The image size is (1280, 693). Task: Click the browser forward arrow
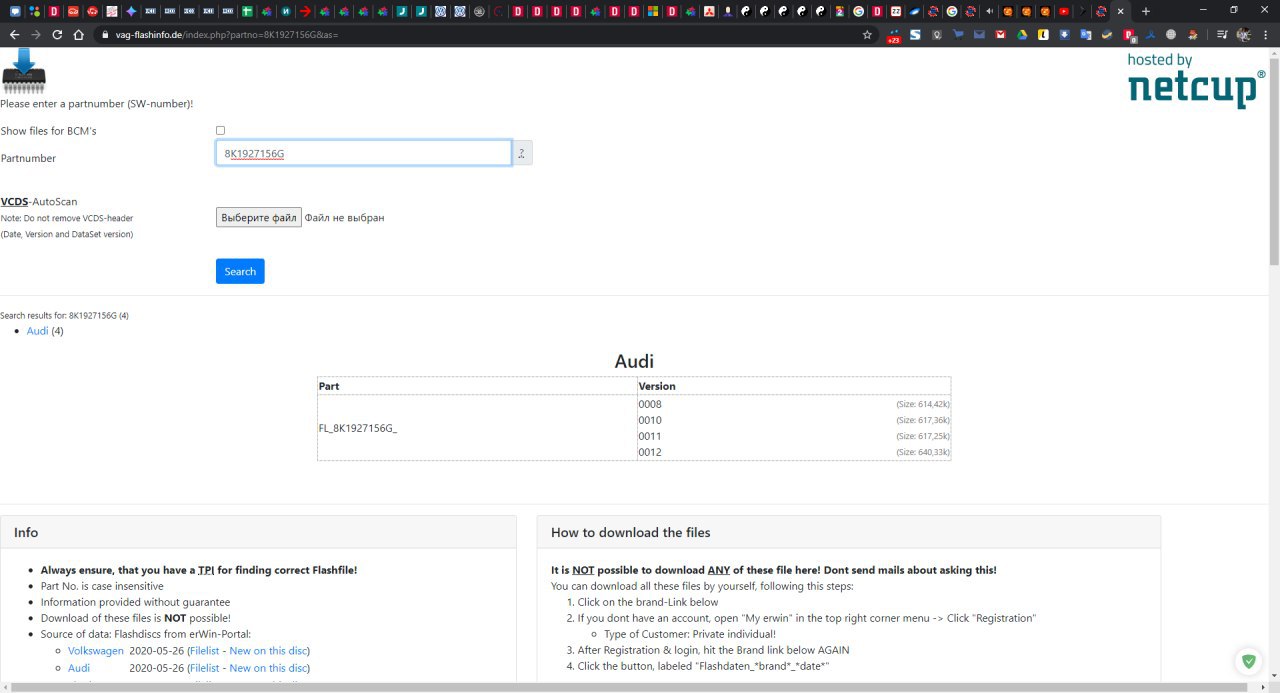coord(35,34)
